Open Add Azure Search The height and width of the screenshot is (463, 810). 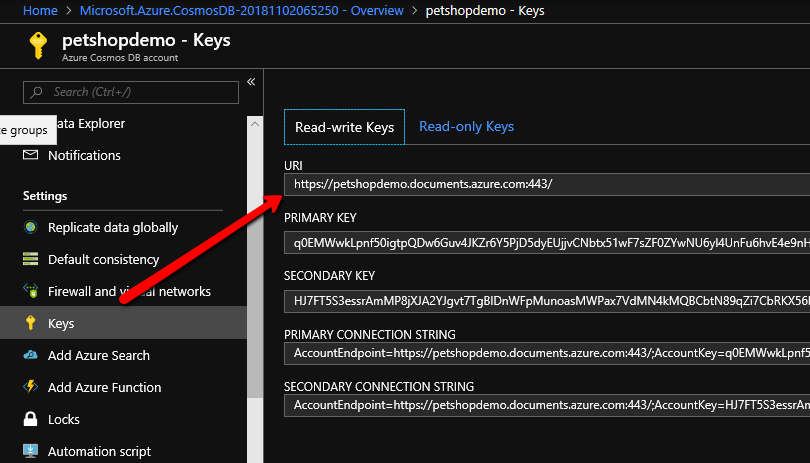tap(99, 356)
